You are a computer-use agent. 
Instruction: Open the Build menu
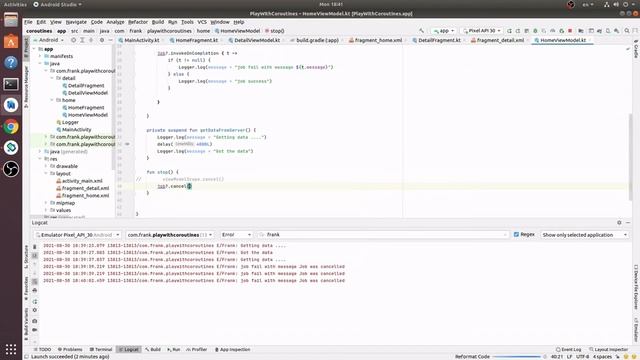158,22
